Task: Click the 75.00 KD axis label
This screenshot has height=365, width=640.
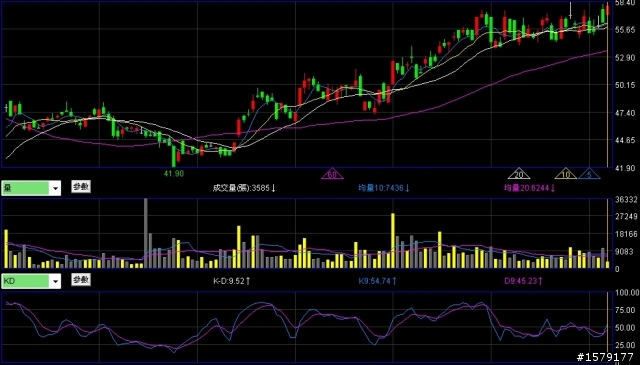Action: click(x=625, y=310)
